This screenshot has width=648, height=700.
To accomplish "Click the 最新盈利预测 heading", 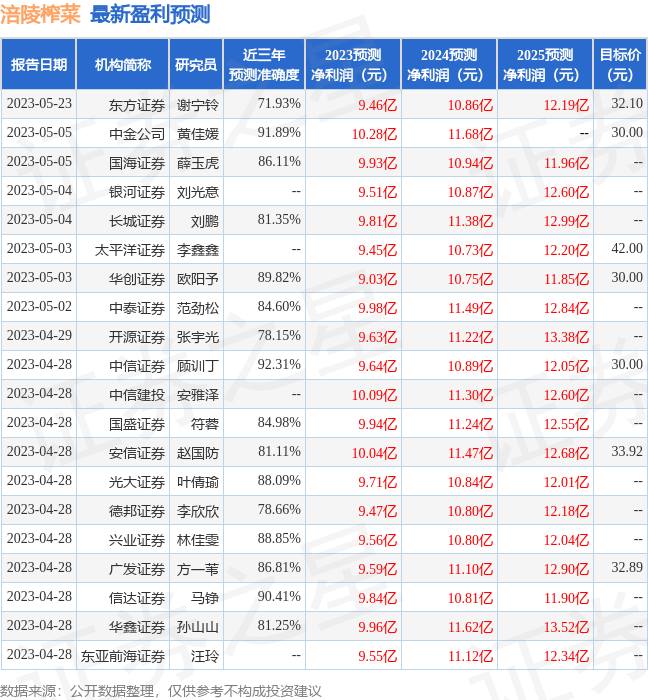I will click(x=150, y=14).
